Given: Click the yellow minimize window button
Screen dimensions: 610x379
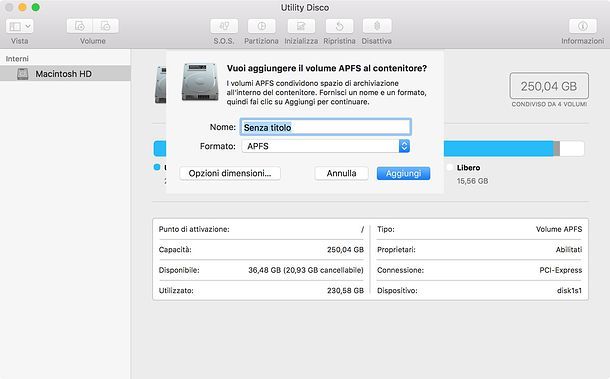Looking at the screenshot, I should [x=23, y=7].
